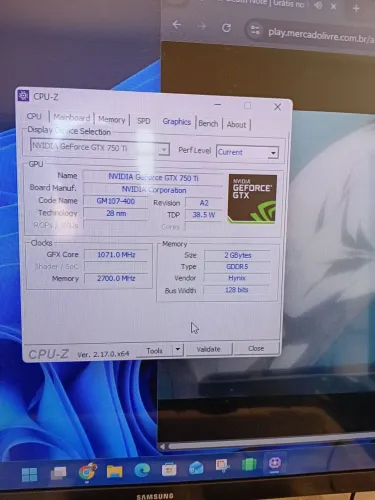View site information icon in Chrome address bar
Image resolution: width=375 pixels, height=500 pixels.
coord(255,30)
